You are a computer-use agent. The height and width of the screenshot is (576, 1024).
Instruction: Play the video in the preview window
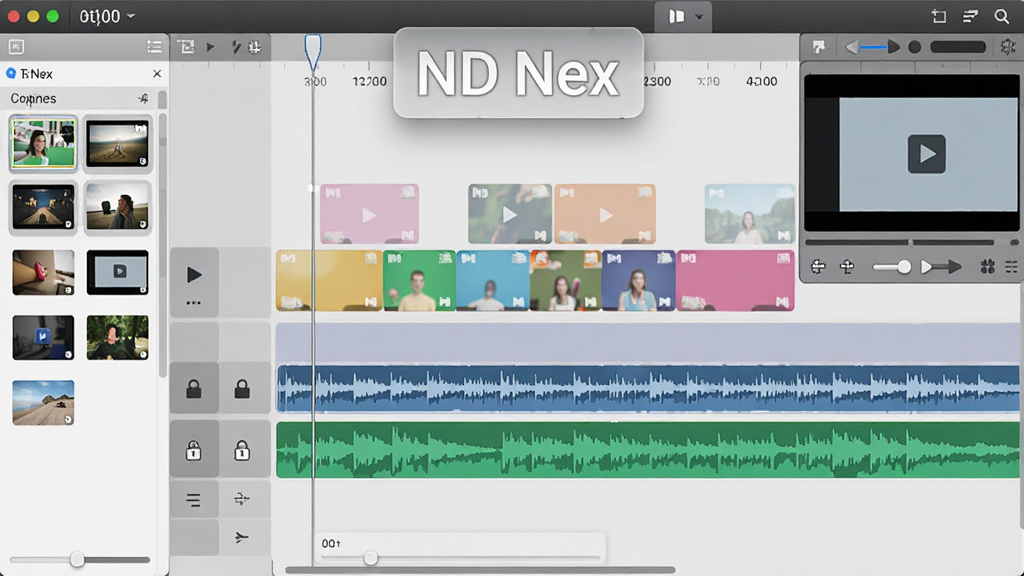(927, 154)
